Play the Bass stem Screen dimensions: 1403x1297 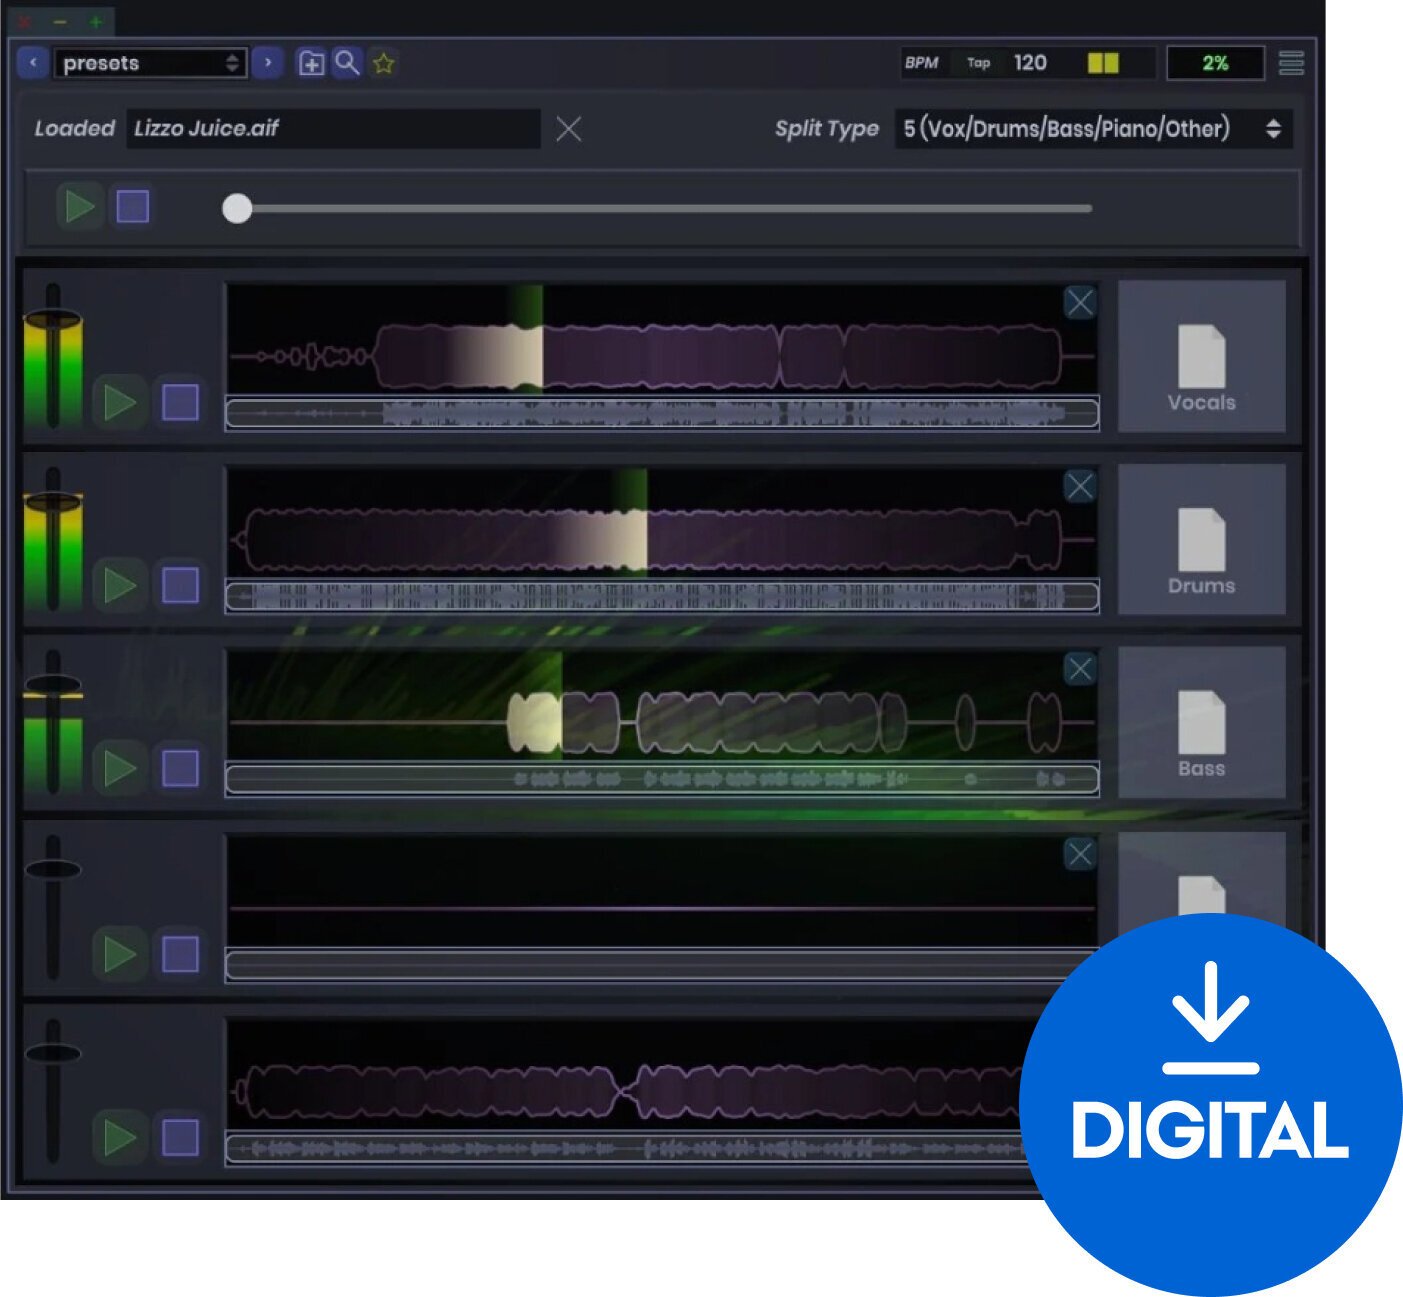tap(119, 768)
